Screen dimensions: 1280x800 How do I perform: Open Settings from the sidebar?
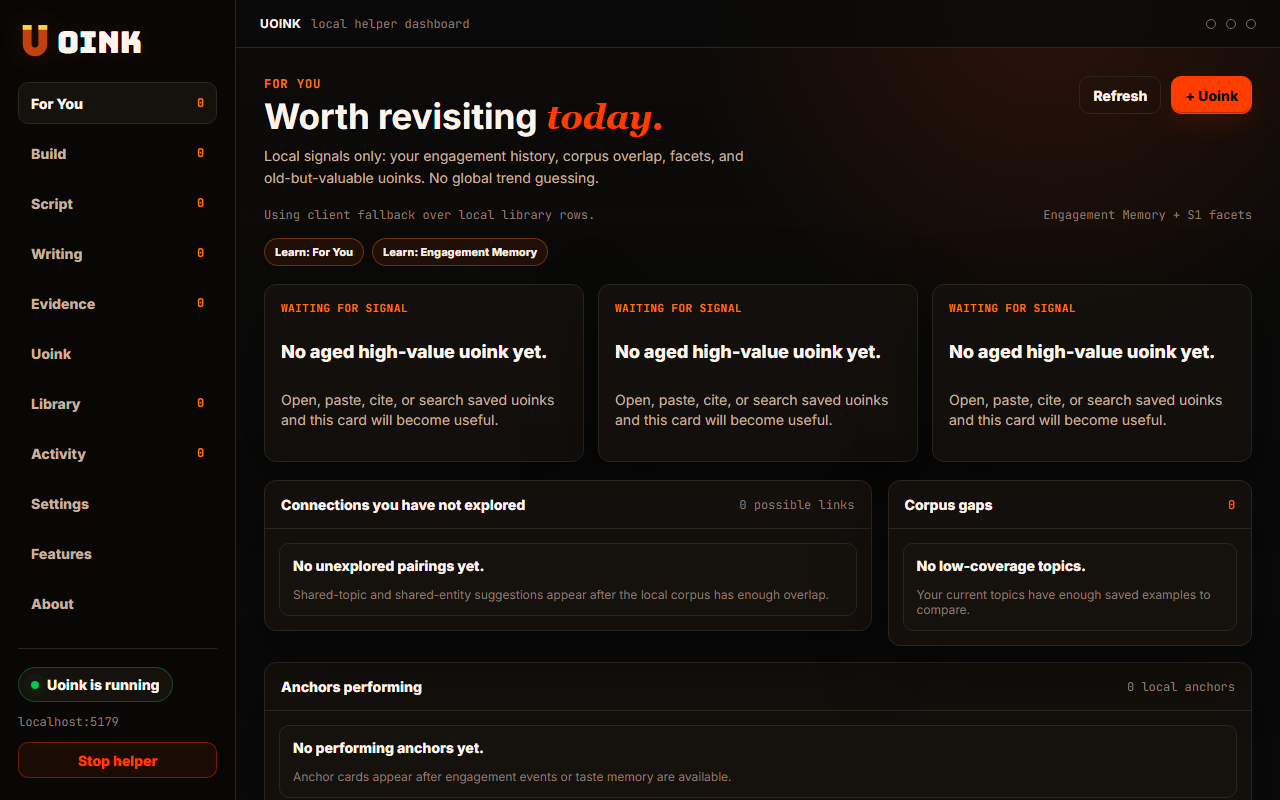[117, 503]
